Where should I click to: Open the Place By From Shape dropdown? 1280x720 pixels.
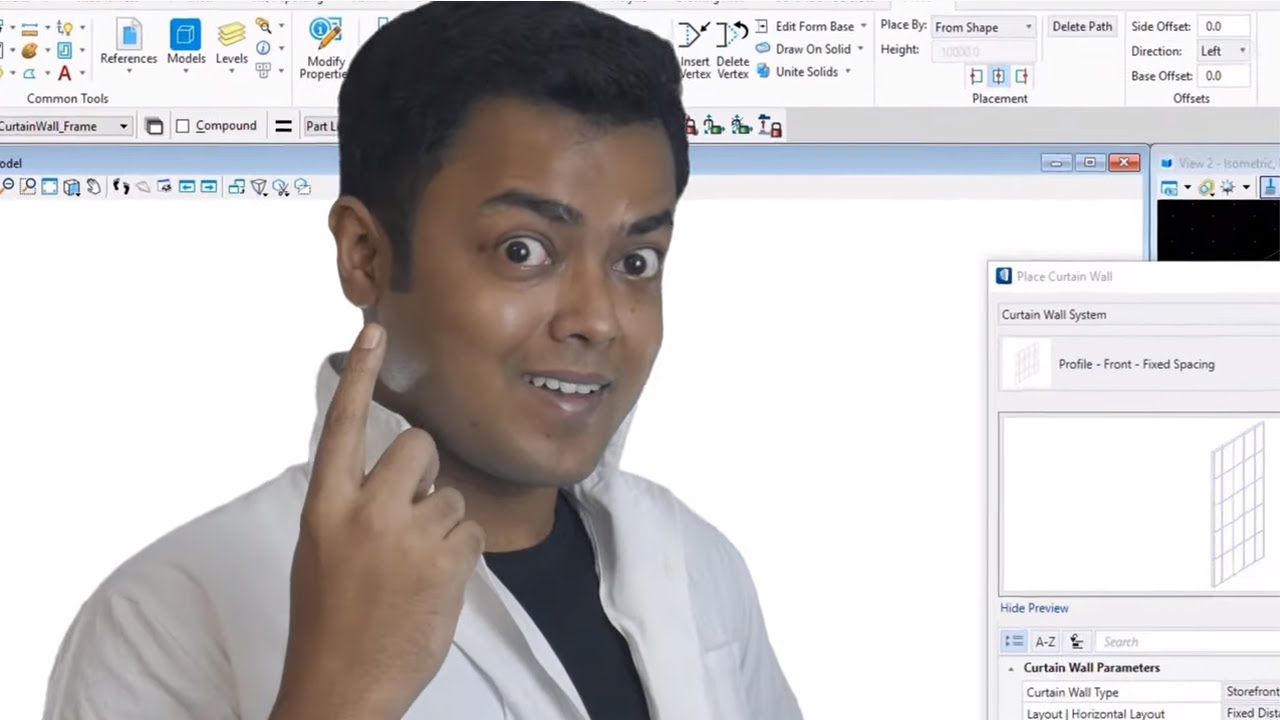click(983, 27)
